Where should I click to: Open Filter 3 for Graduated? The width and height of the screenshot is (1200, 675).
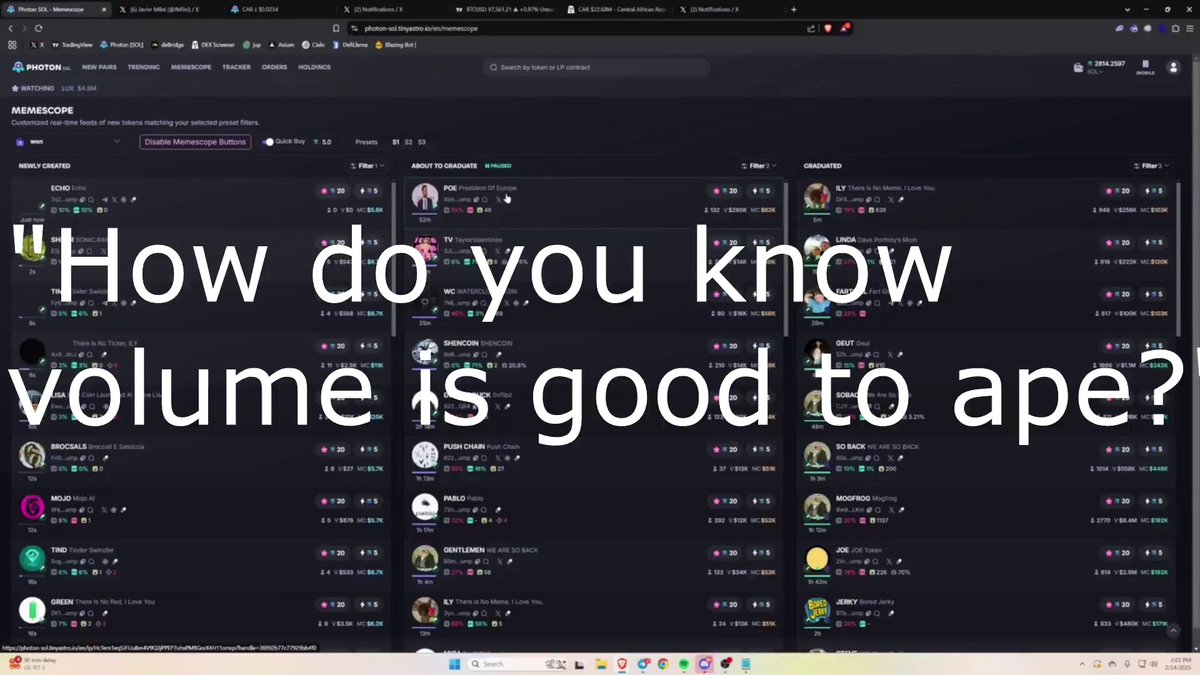[x=1151, y=166]
